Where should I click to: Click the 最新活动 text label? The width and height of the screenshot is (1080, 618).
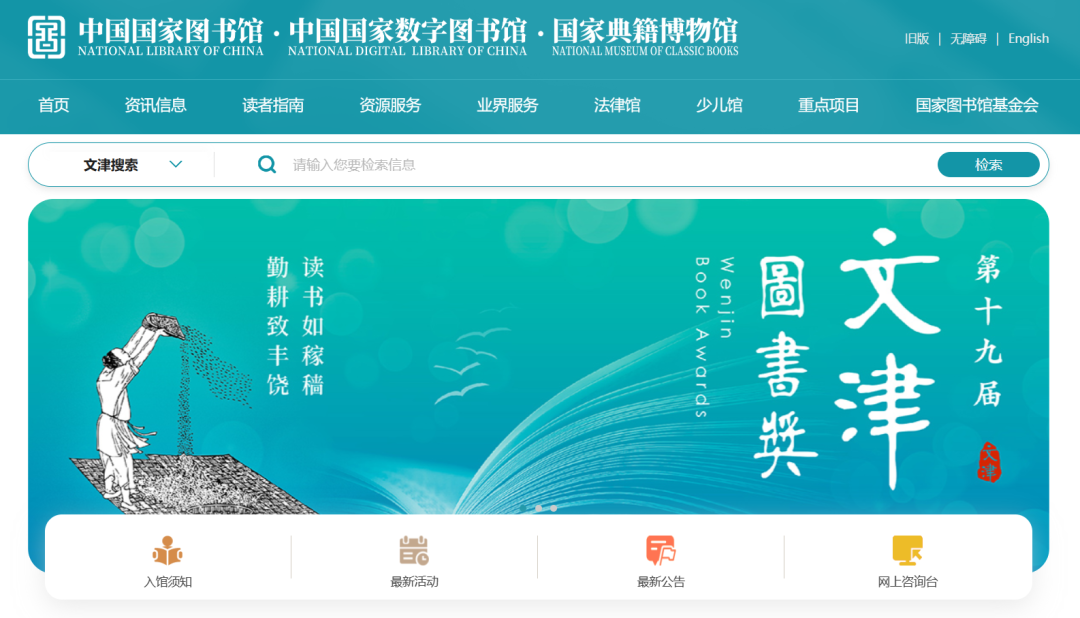[414, 581]
